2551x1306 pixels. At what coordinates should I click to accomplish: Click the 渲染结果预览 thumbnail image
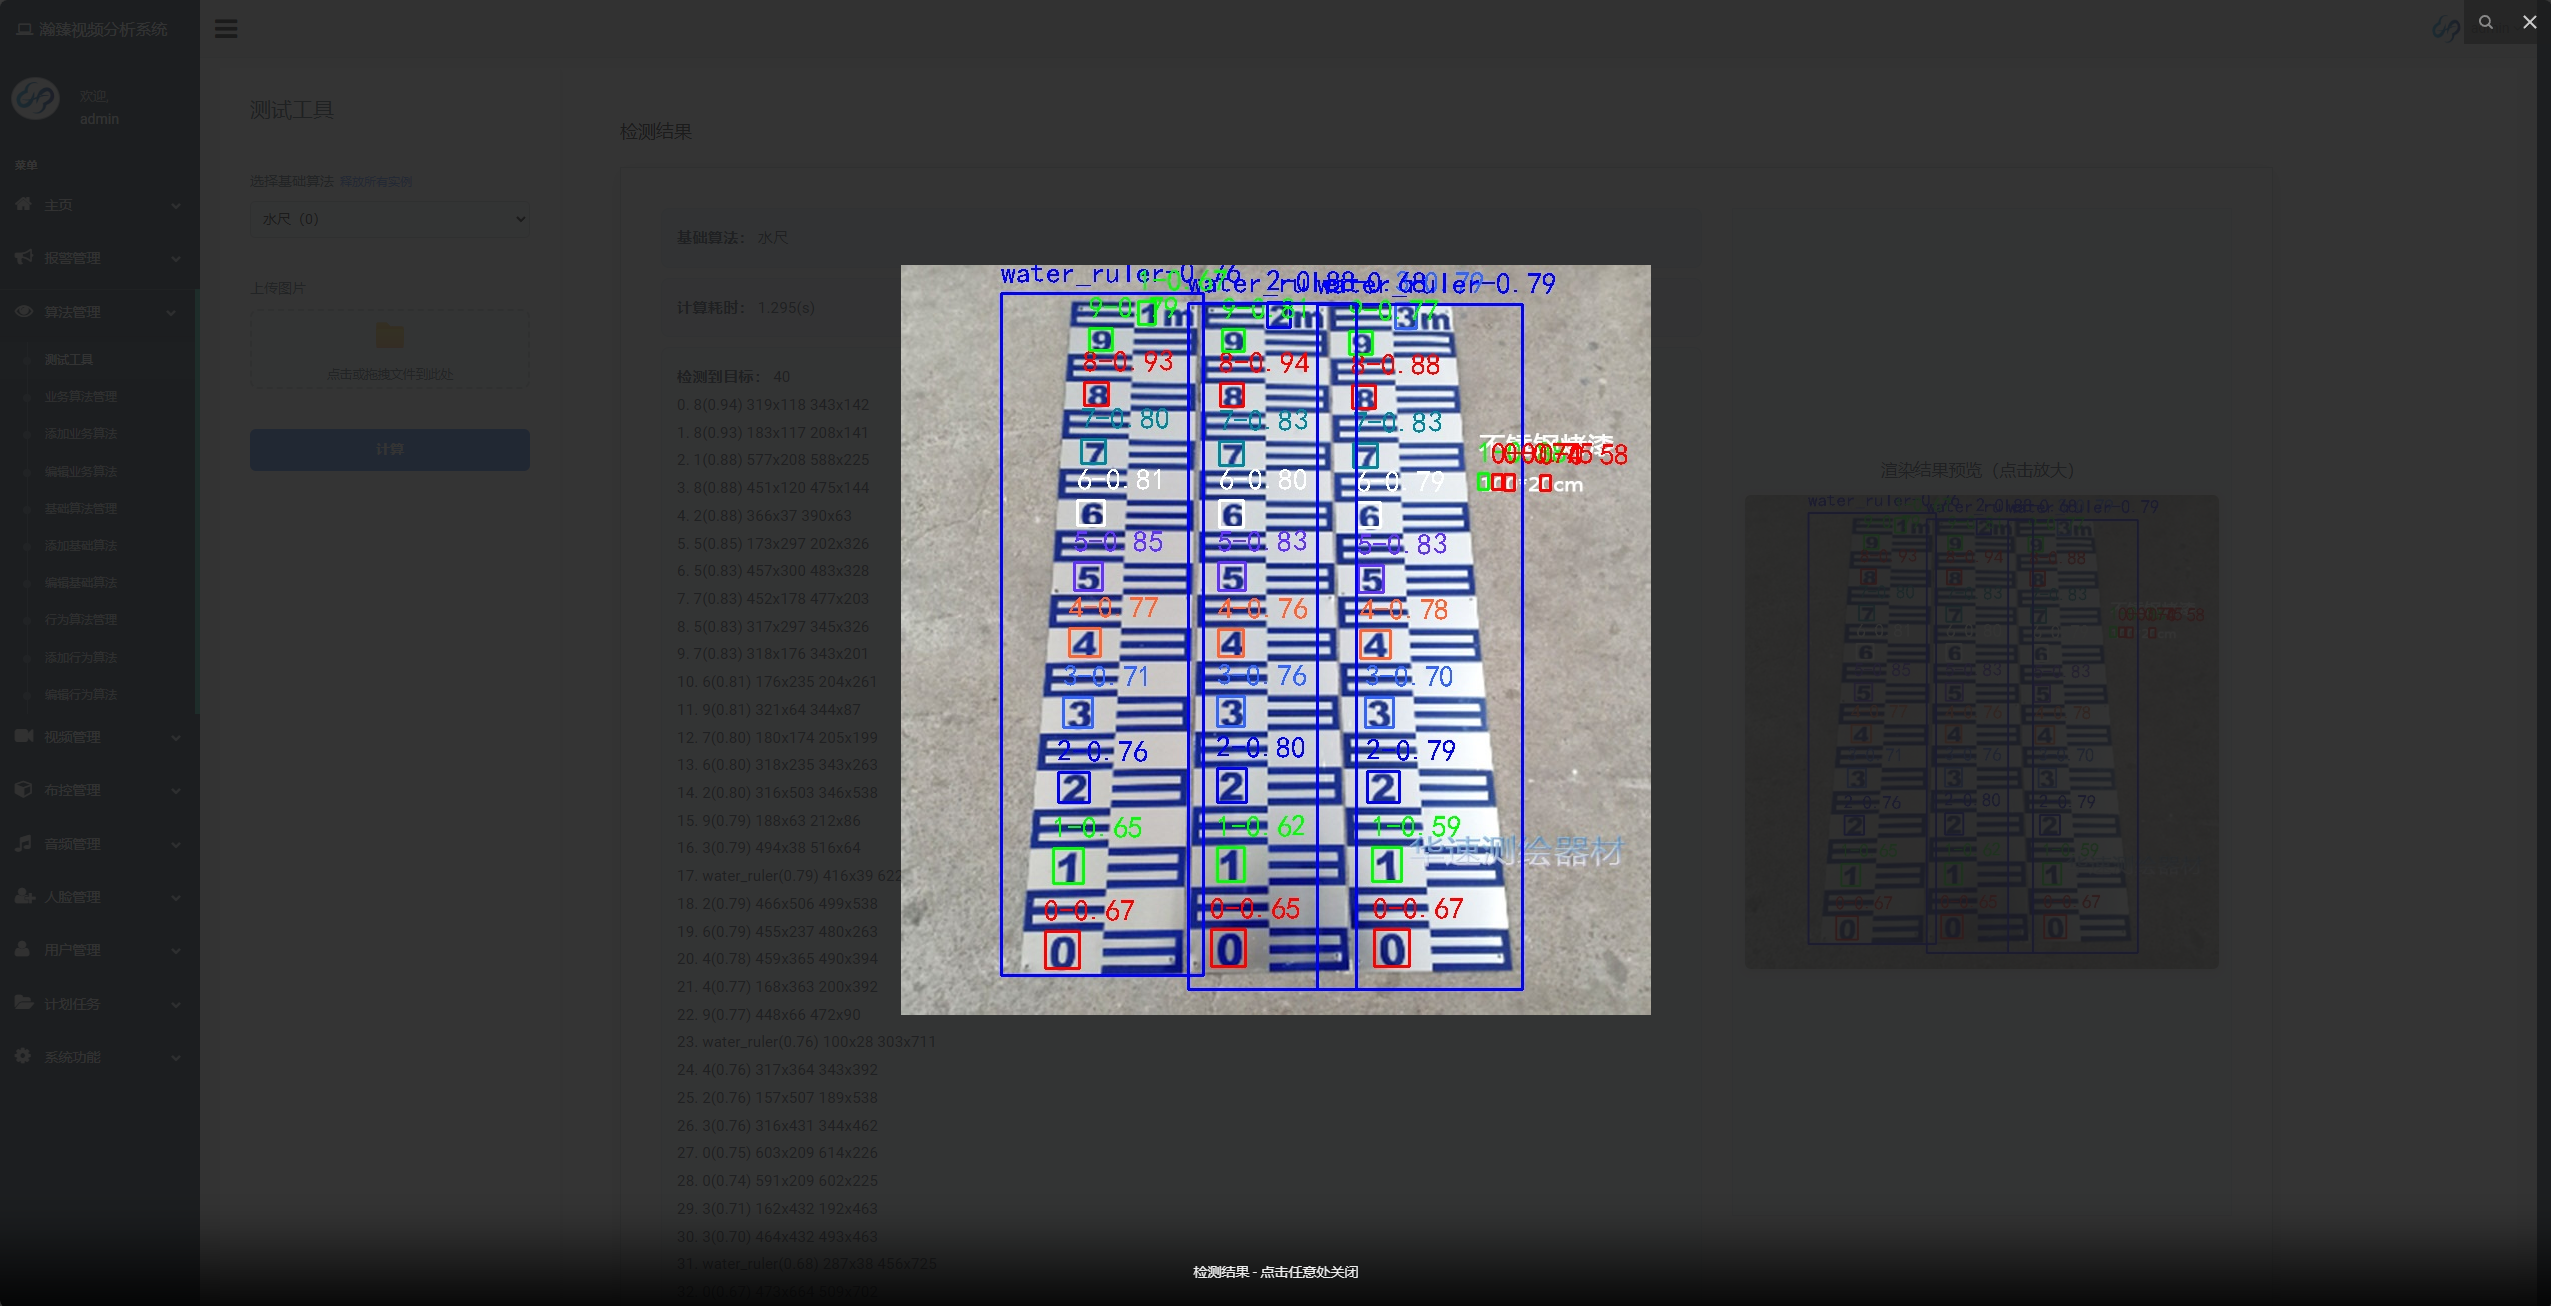(1982, 732)
